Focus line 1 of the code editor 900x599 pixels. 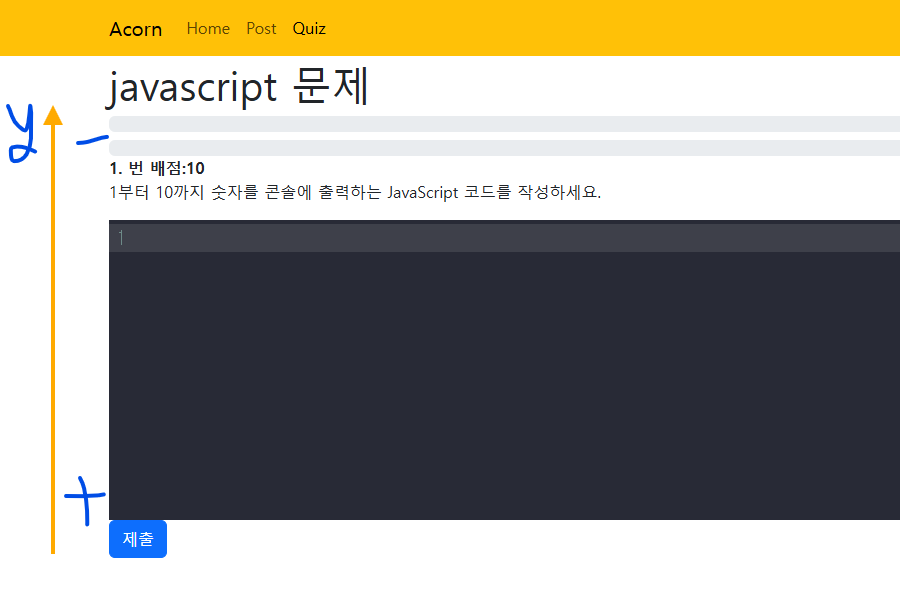505,238
